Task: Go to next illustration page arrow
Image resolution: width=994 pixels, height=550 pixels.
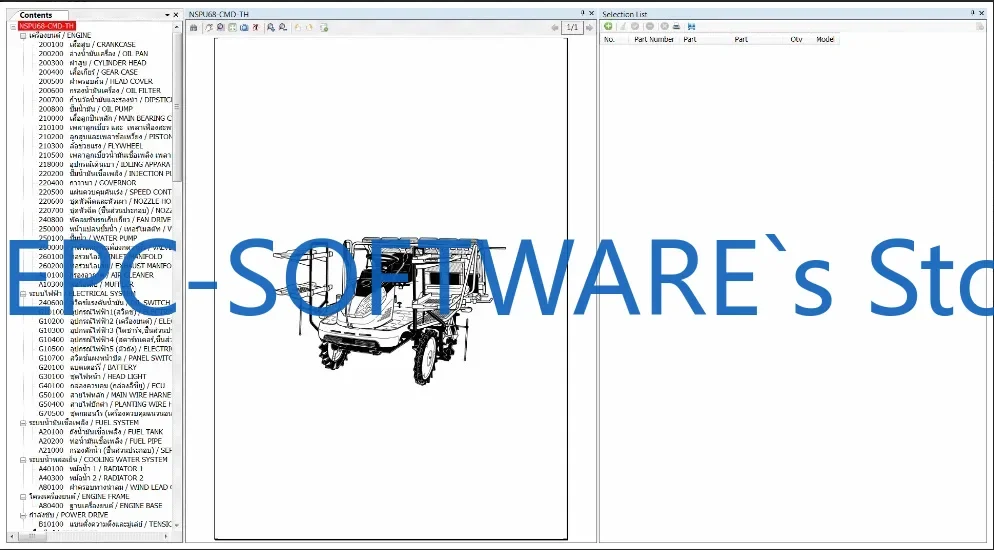Action: coord(590,28)
